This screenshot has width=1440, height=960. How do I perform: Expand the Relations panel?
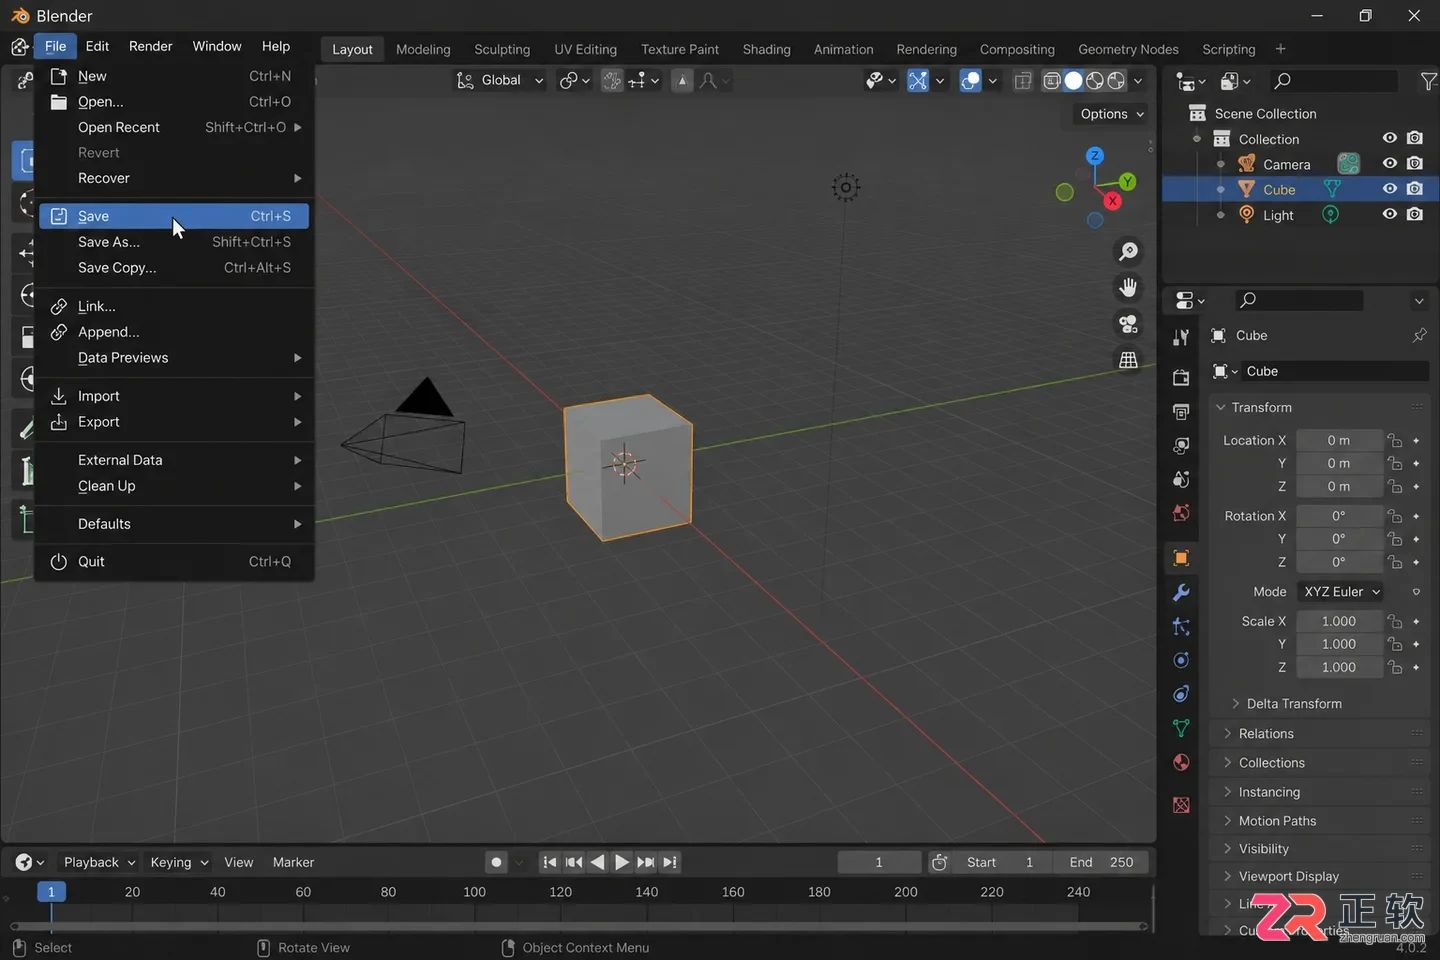[1320, 734]
